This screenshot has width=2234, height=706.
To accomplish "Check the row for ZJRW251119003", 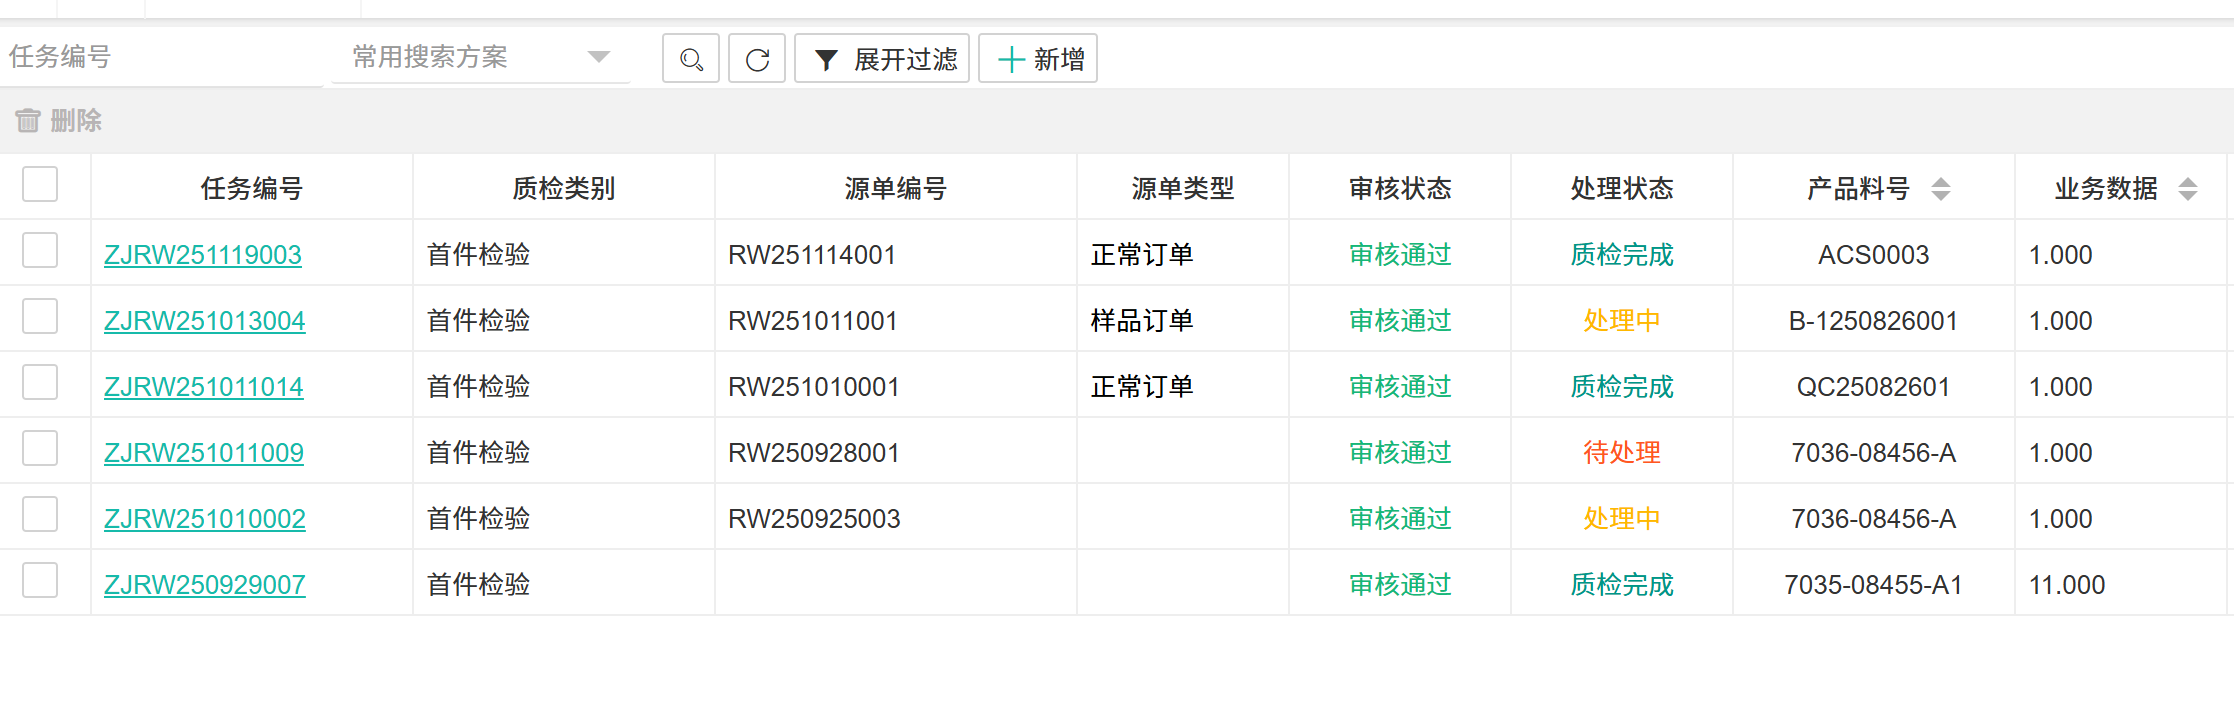I will [x=40, y=250].
